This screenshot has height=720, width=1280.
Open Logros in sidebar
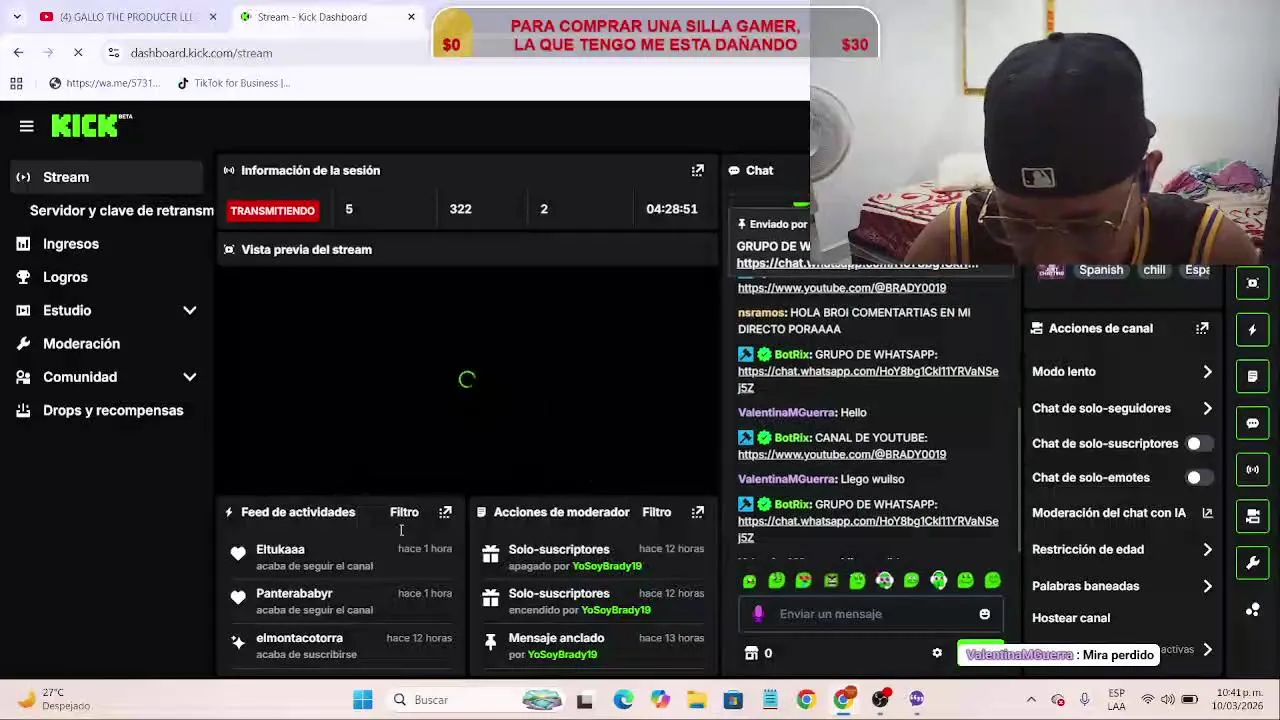pyautogui.click(x=107, y=277)
